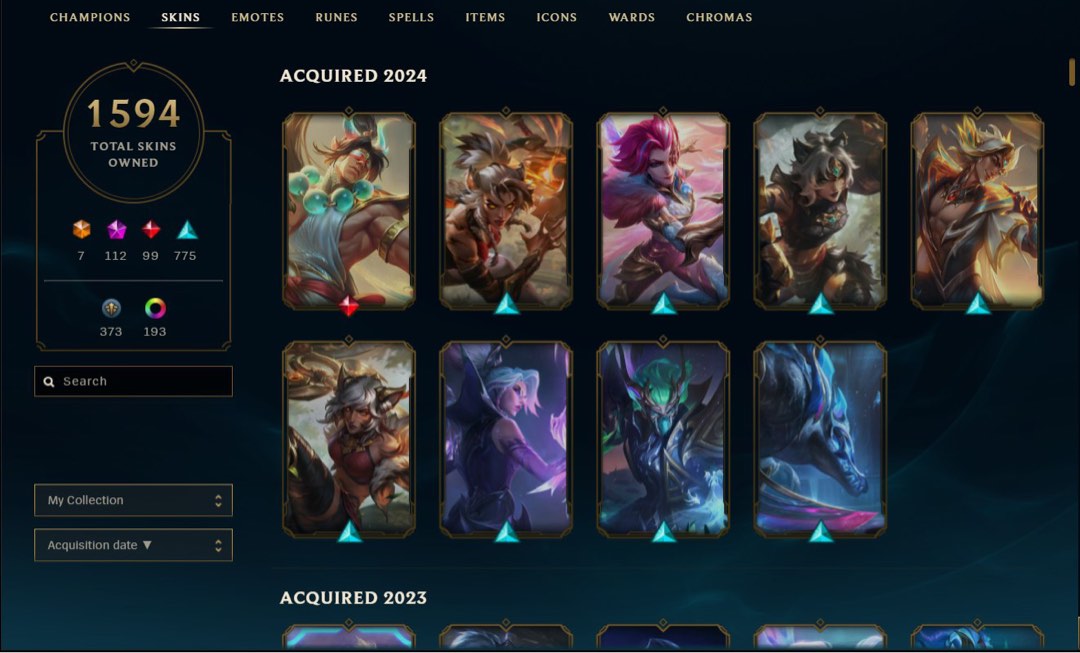Open the My Collection dropdown
The height and width of the screenshot is (653, 1080).
(133, 500)
